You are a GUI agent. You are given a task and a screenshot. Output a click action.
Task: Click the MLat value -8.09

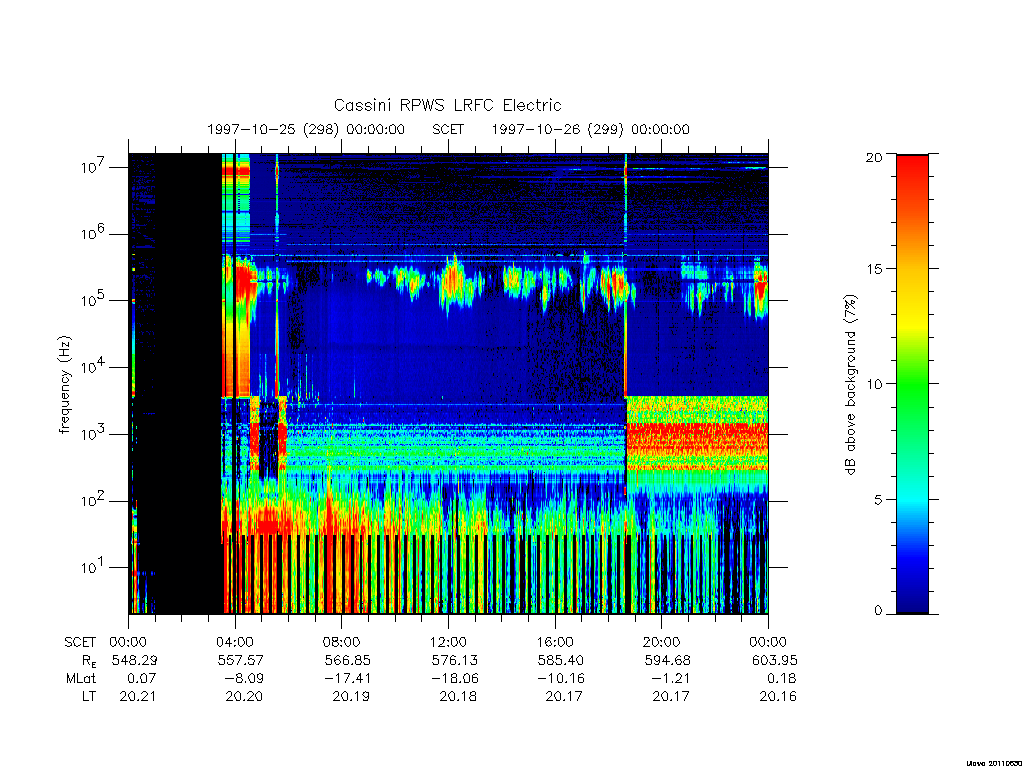click(x=244, y=679)
